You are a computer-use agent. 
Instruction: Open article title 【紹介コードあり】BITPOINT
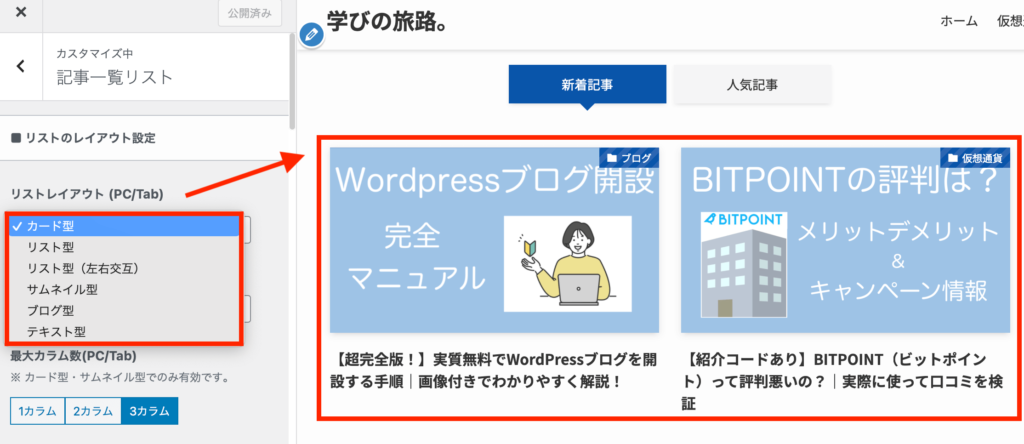tap(842, 381)
